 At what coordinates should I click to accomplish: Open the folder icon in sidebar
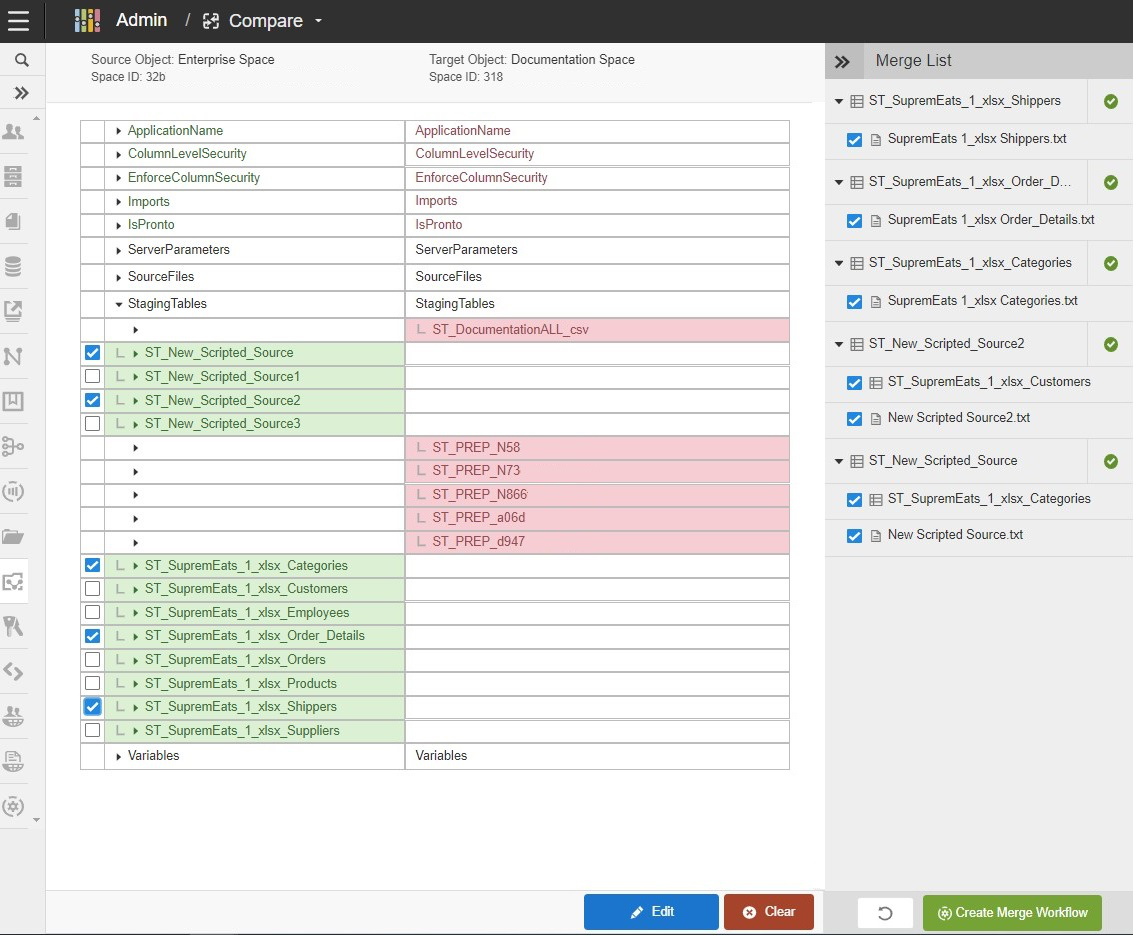(x=14, y=536)
